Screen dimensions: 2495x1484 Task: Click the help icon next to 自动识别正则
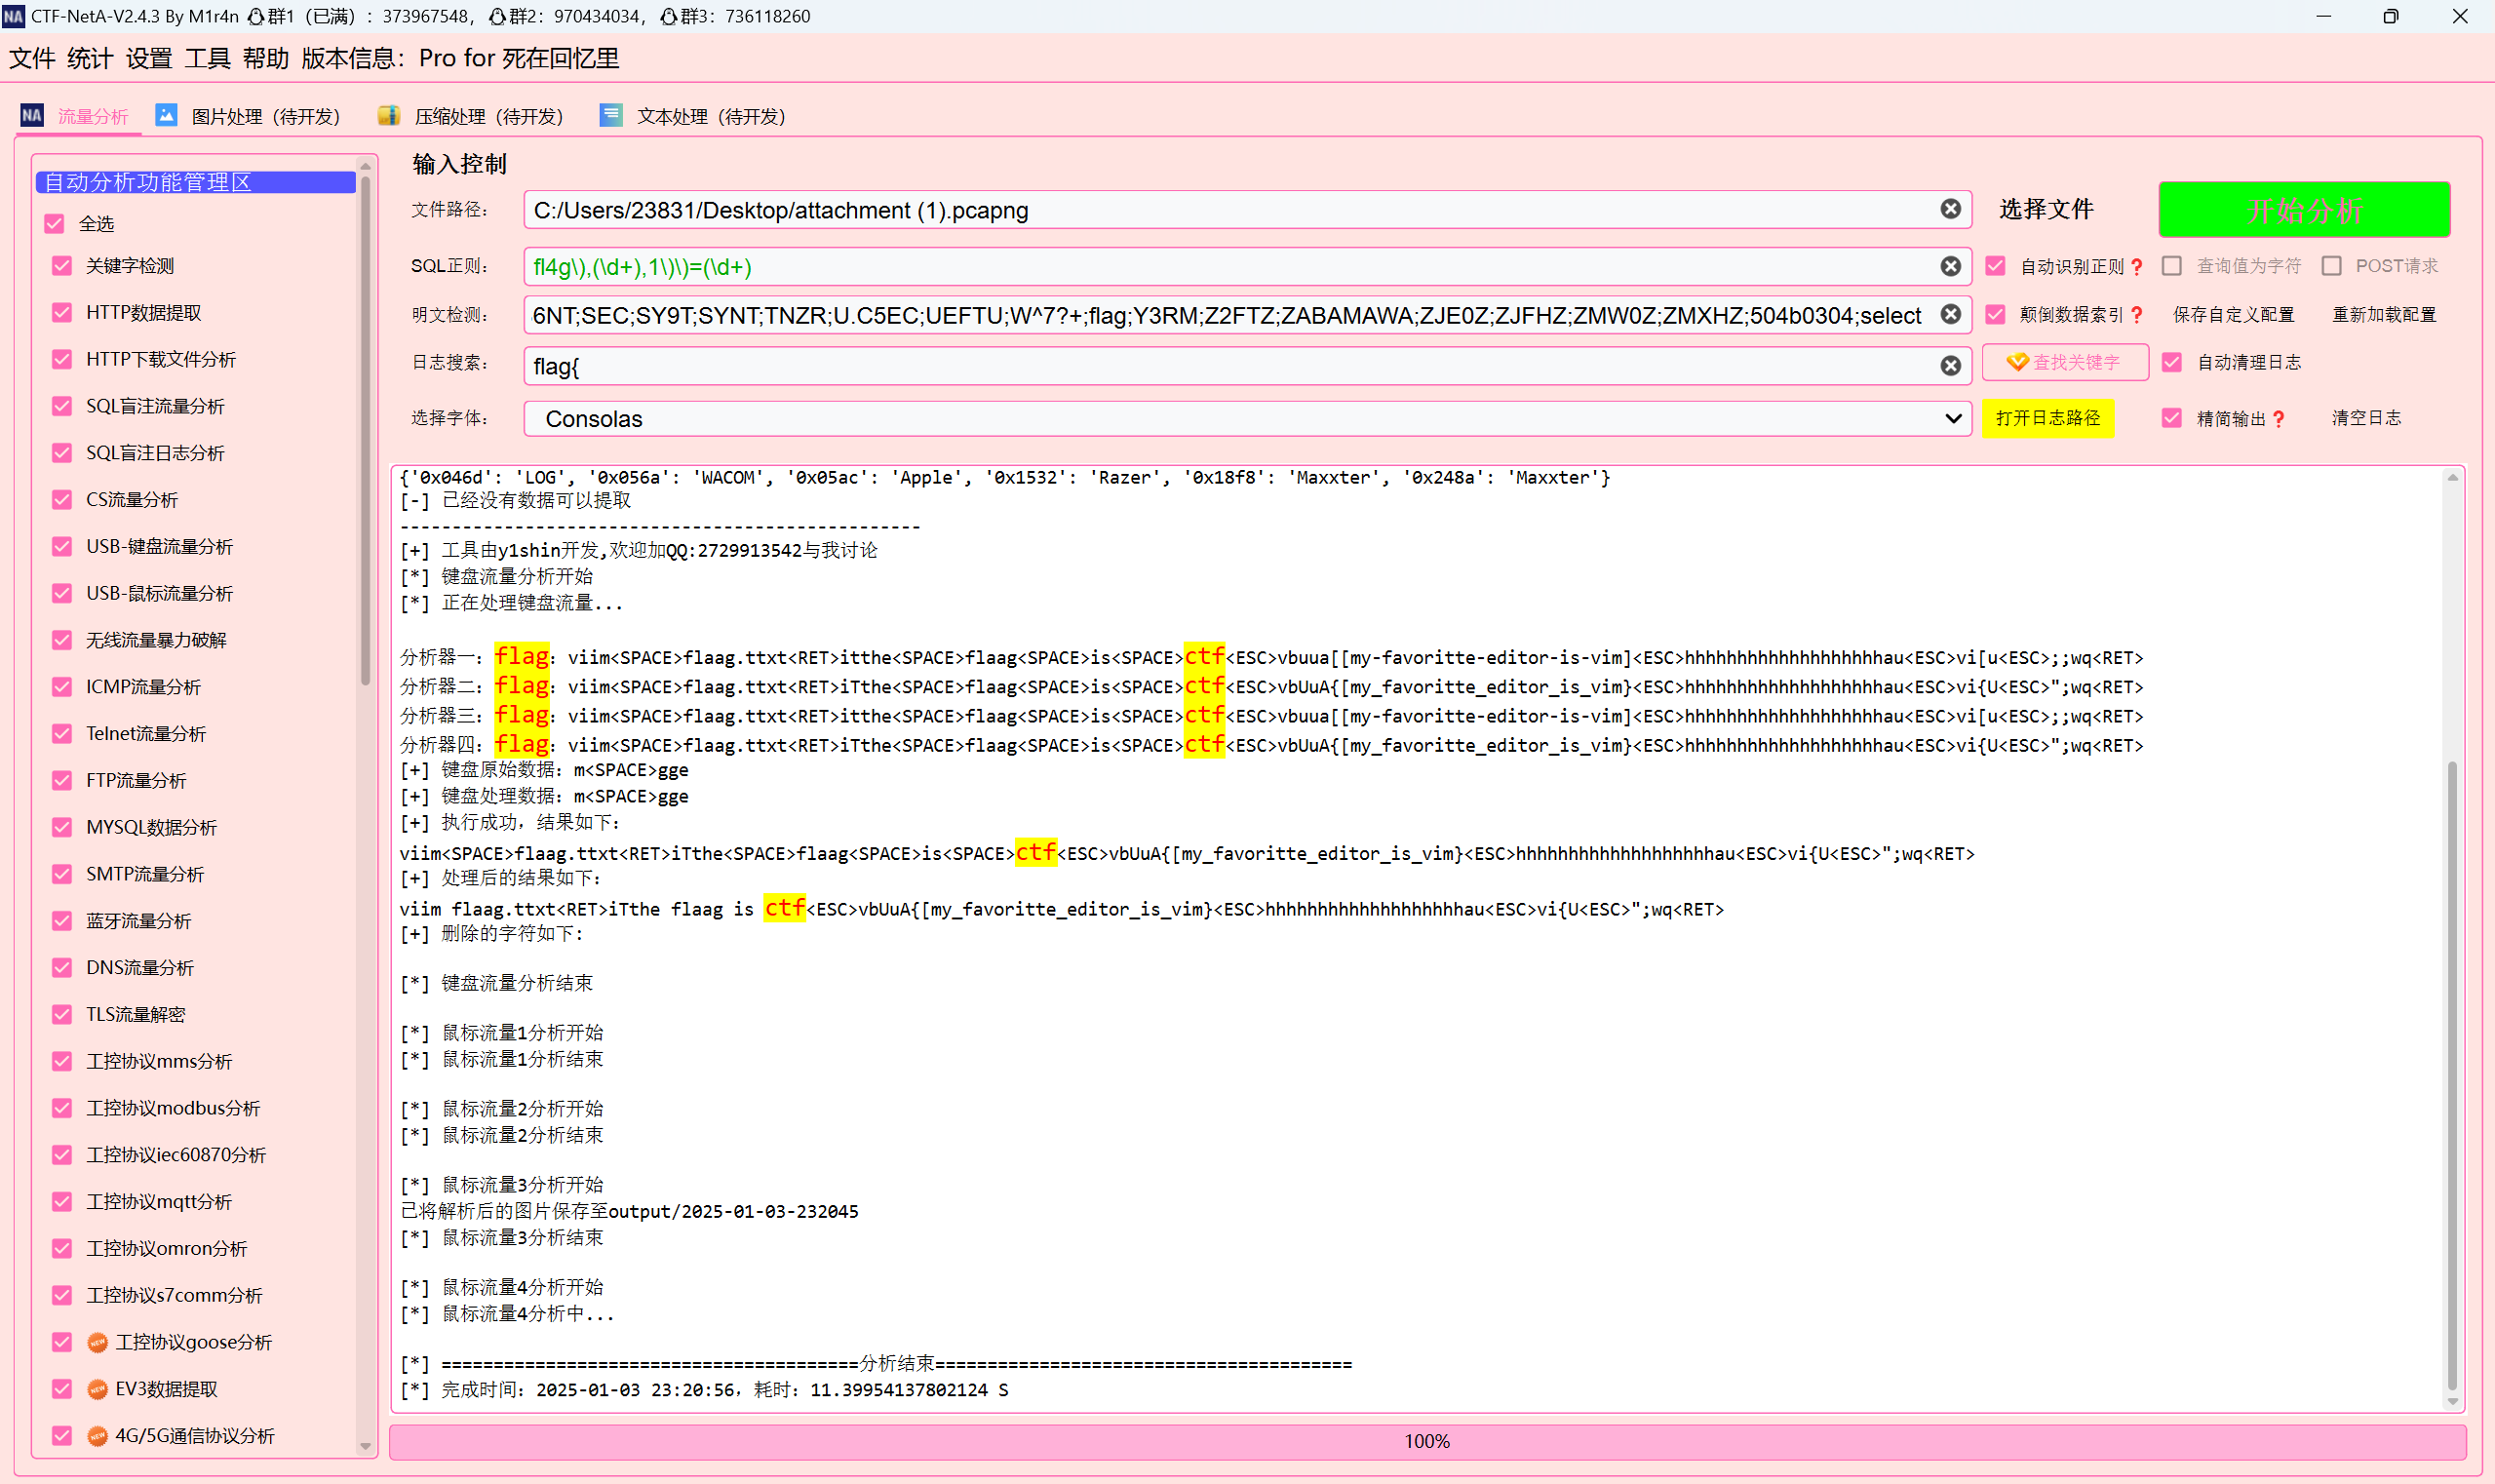tap(2136, 266)
